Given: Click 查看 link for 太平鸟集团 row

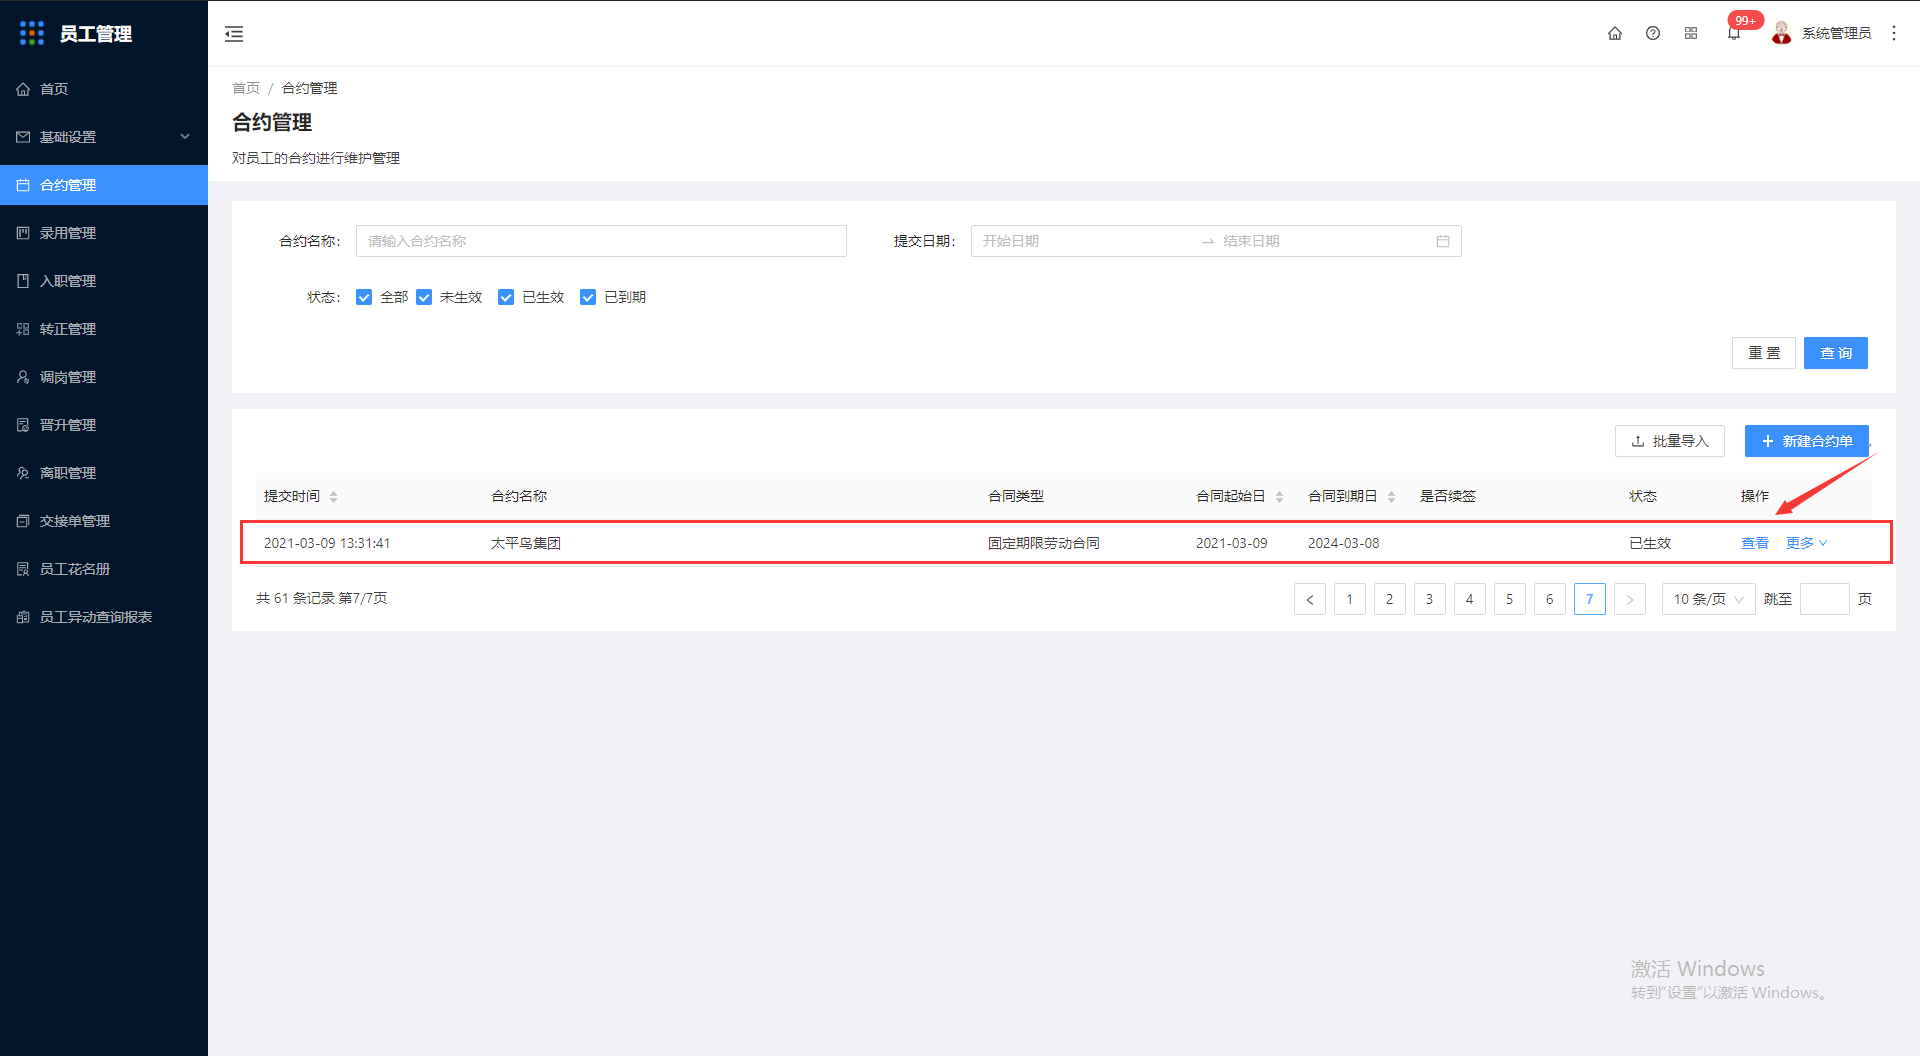Looking at the screenshot, I should coord(1755,543).
